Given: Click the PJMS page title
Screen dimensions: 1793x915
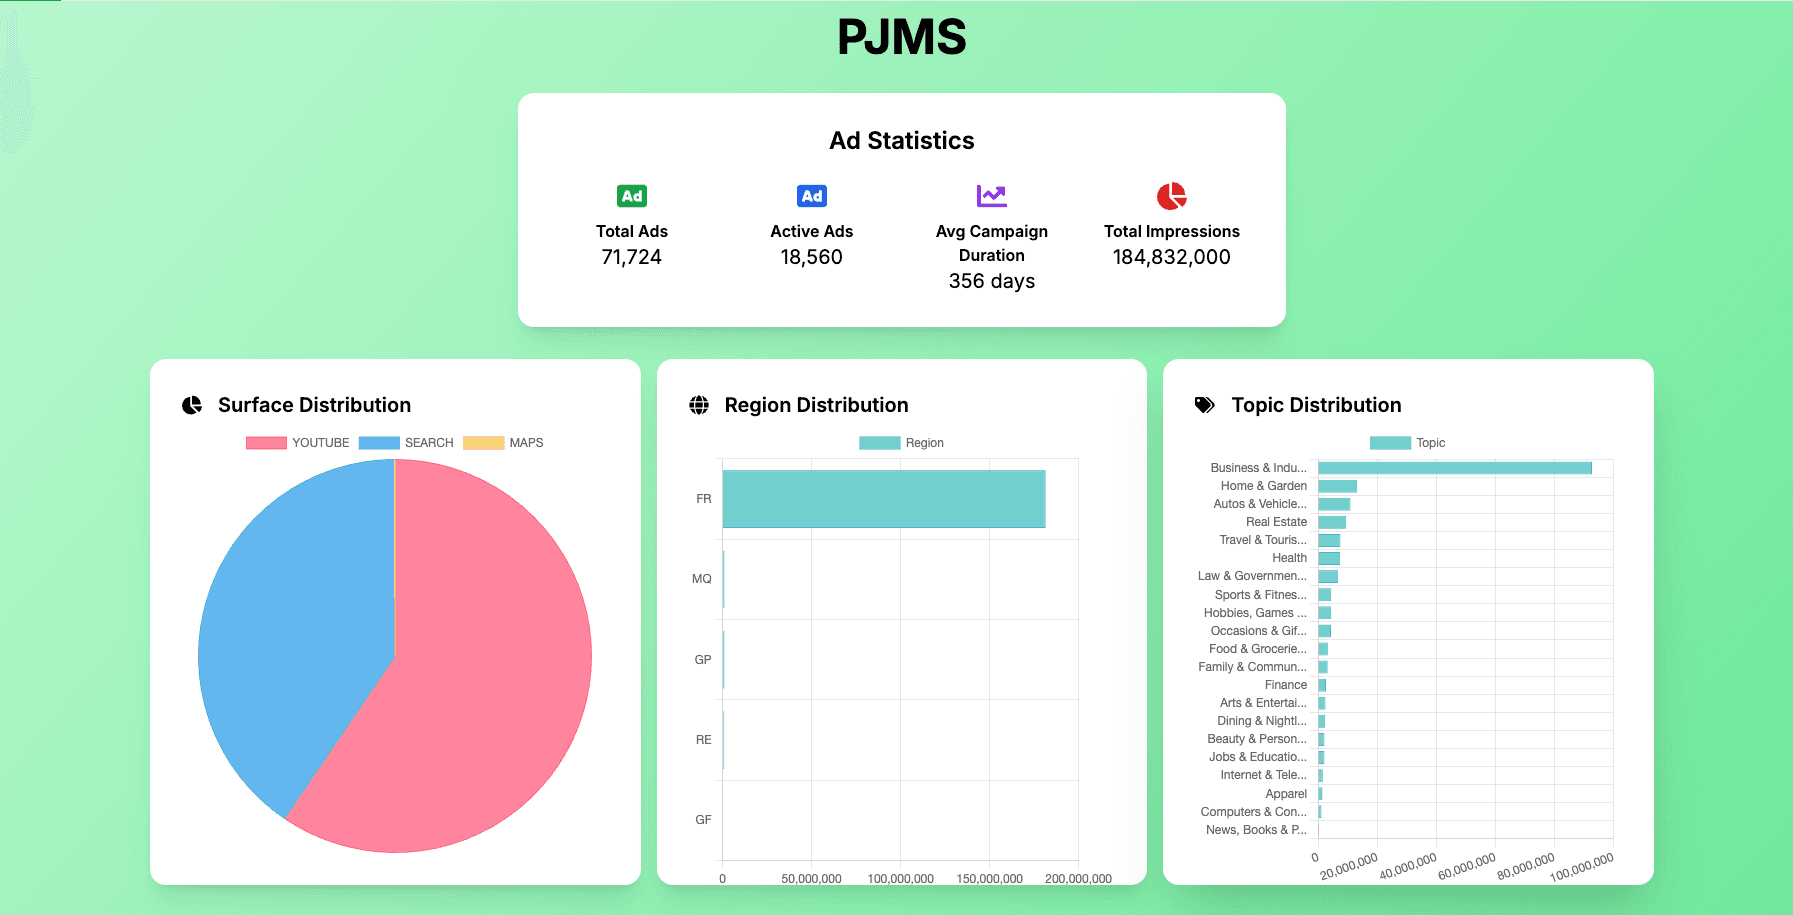Looking at the screenshot, I should point(902,37).
